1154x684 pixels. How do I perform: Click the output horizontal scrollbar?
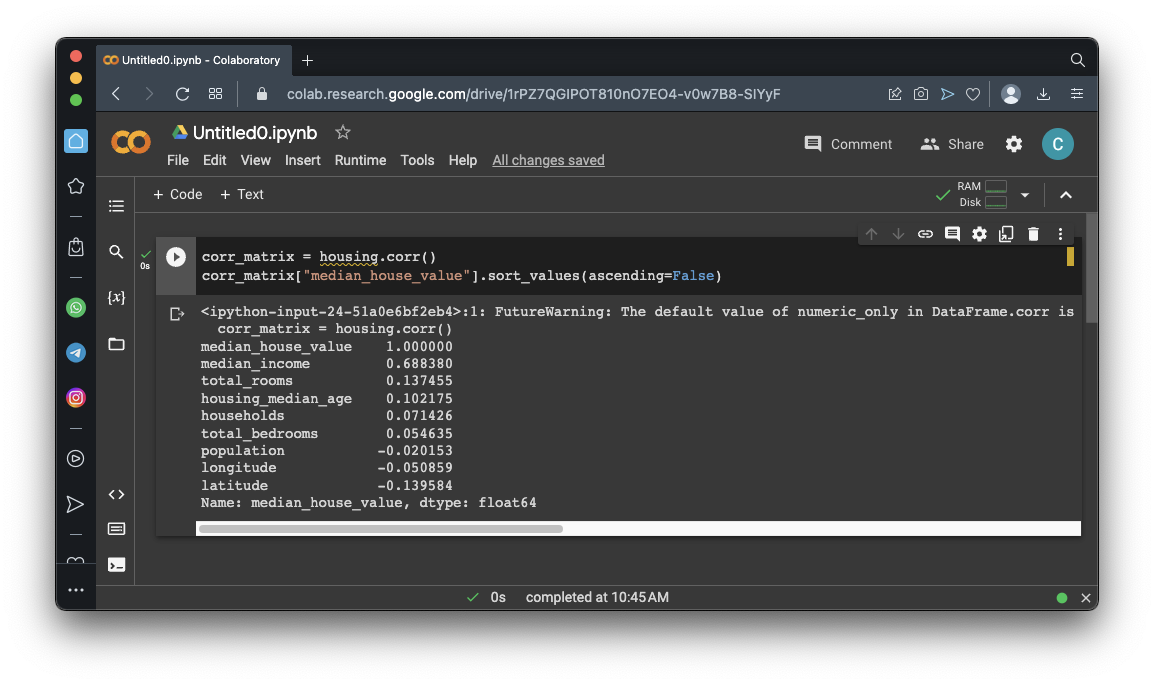tap(380, 529)
